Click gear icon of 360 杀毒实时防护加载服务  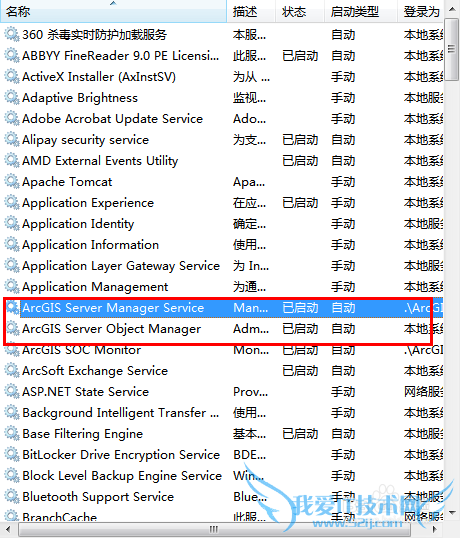coord(12,34)
